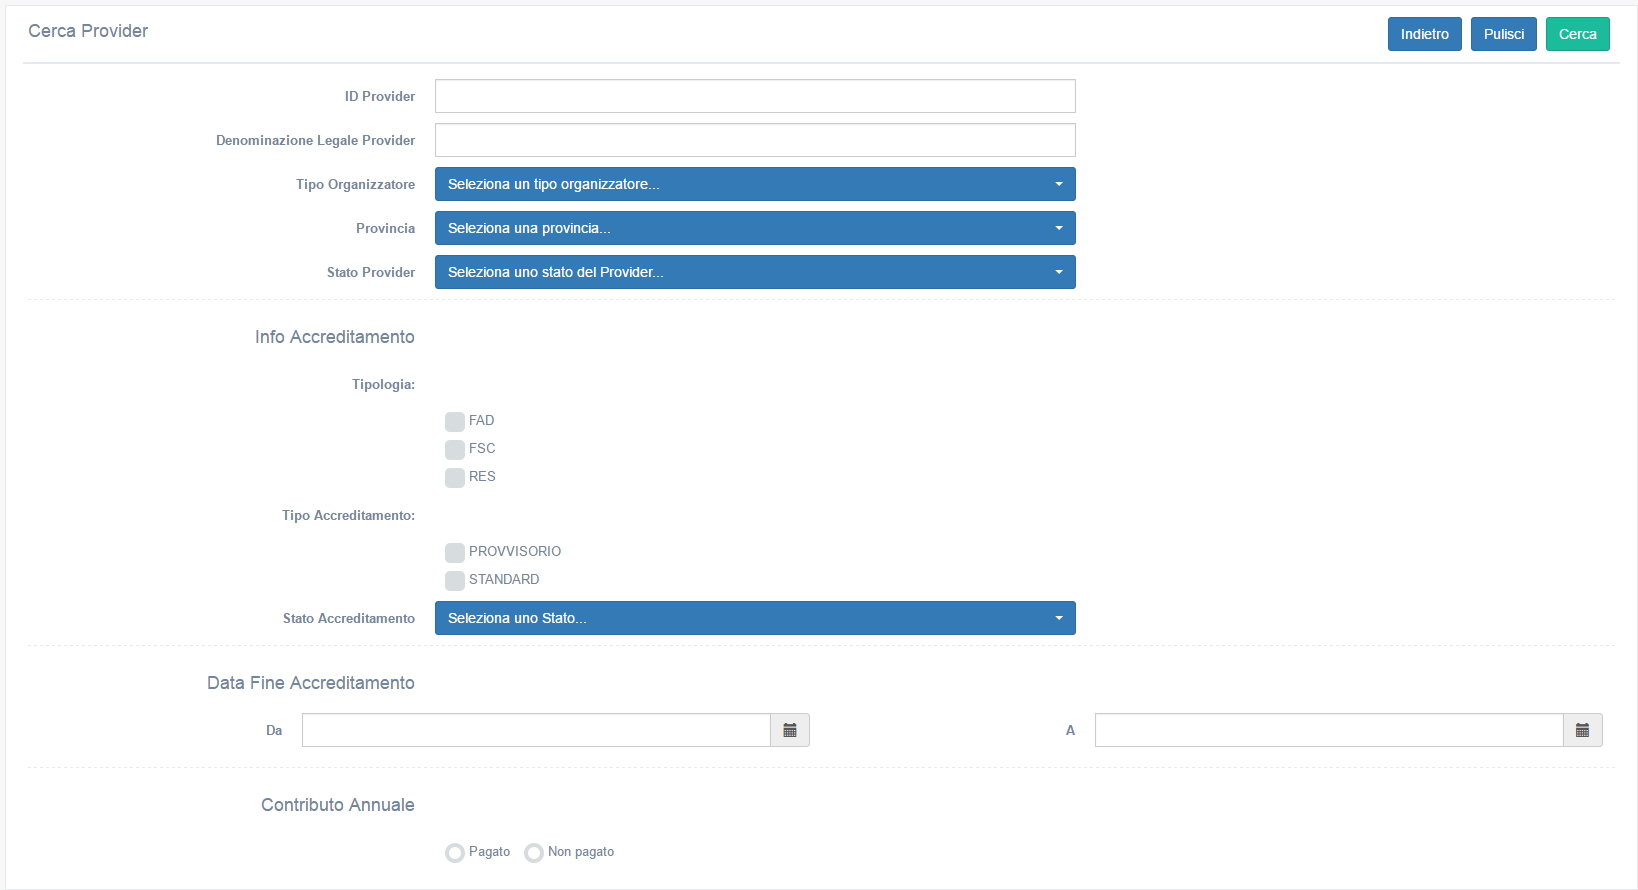
Task: Click the Contributo Annuale heading
Action: tap(338, 805)
